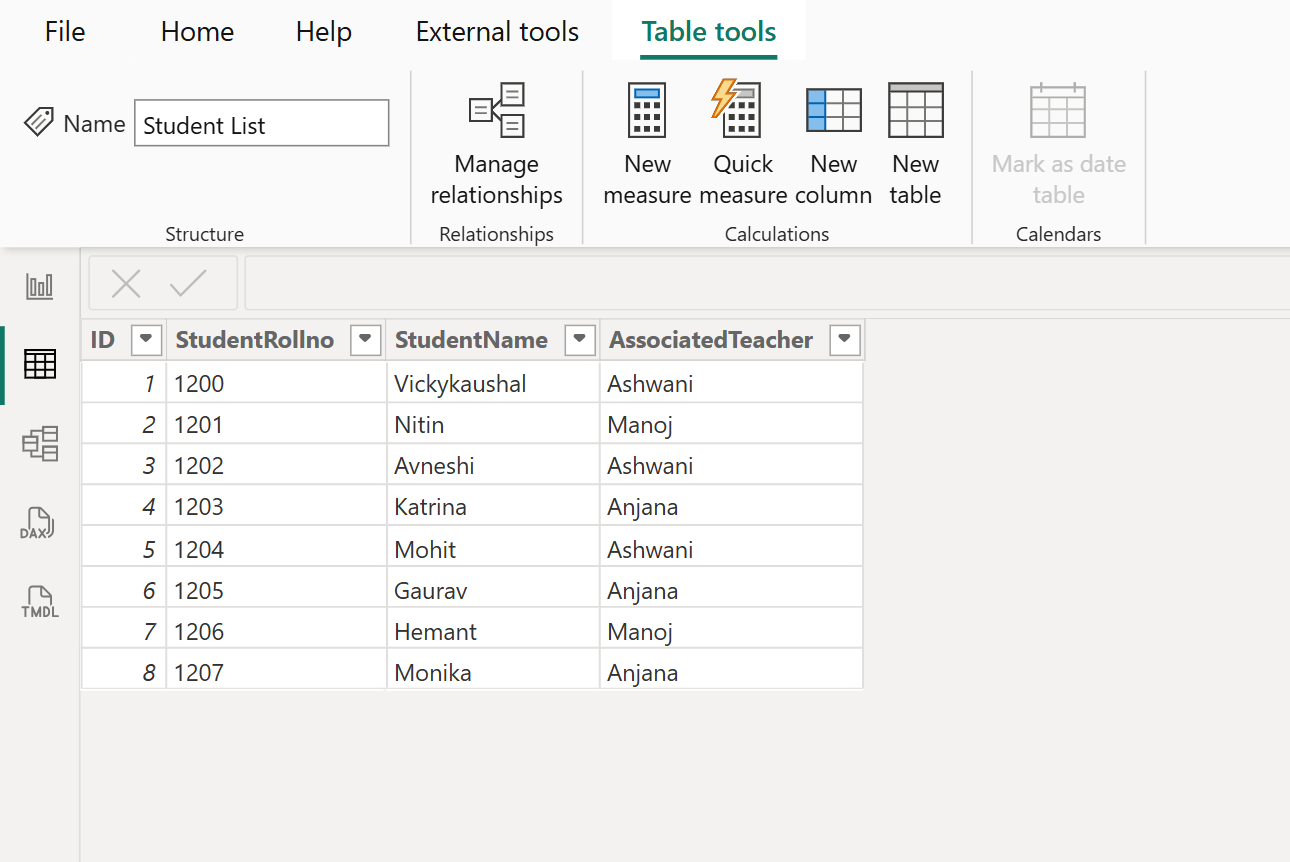Open the StudentRollno column dropdown
The height and width of the screenshot is (862, 1290).
(x=365, y=340)
